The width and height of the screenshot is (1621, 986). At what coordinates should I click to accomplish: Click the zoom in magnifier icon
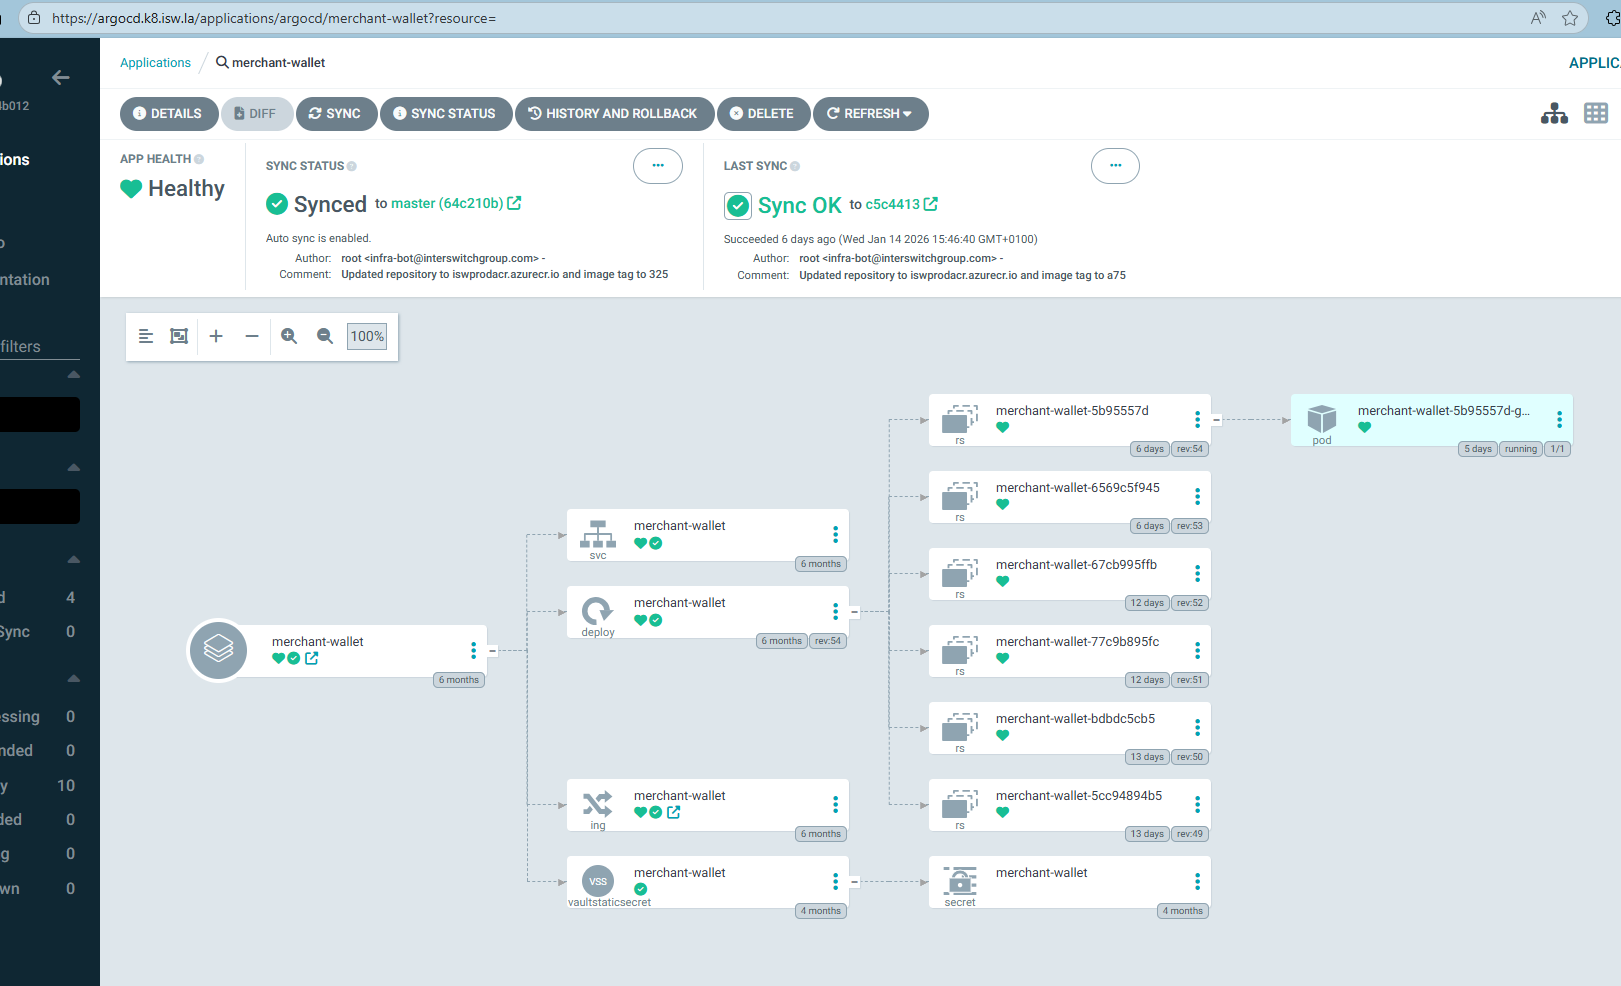click(x=289, y=336)
